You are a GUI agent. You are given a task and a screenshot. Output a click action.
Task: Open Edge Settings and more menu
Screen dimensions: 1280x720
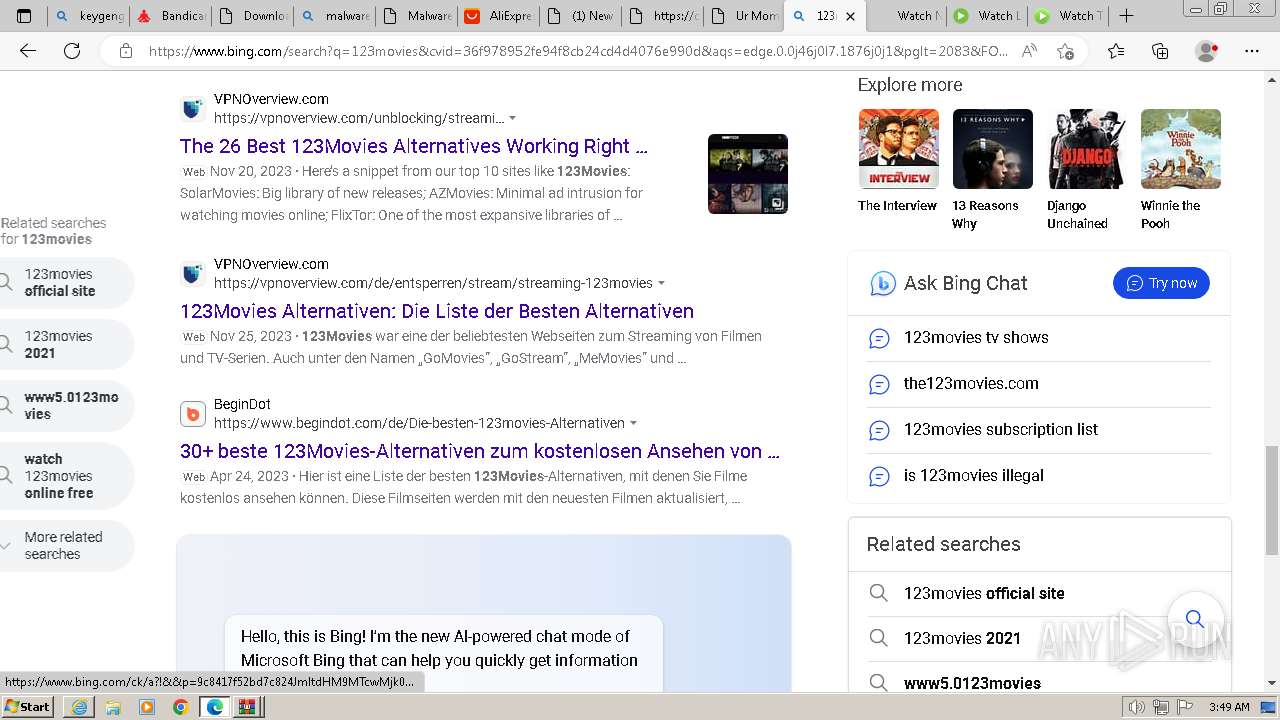coord(1251,51)
